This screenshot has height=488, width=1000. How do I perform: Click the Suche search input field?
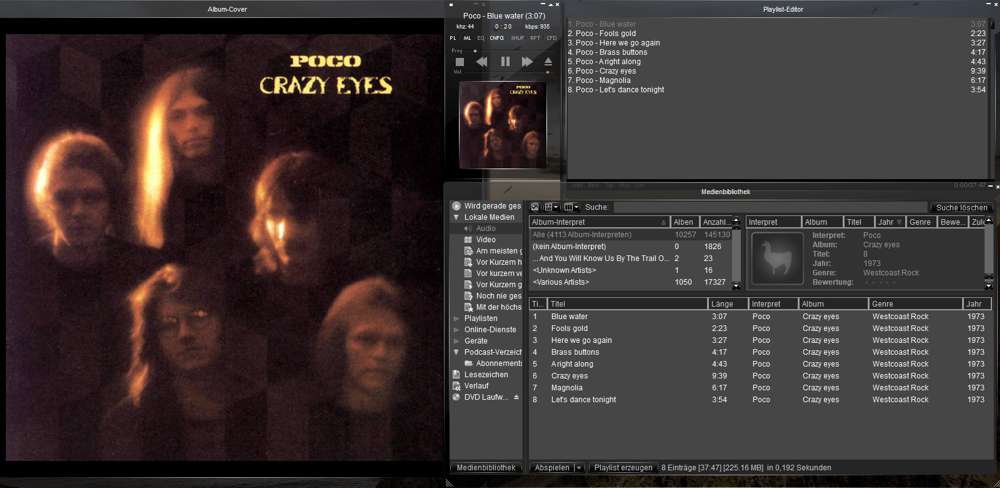tap(770, 207)
